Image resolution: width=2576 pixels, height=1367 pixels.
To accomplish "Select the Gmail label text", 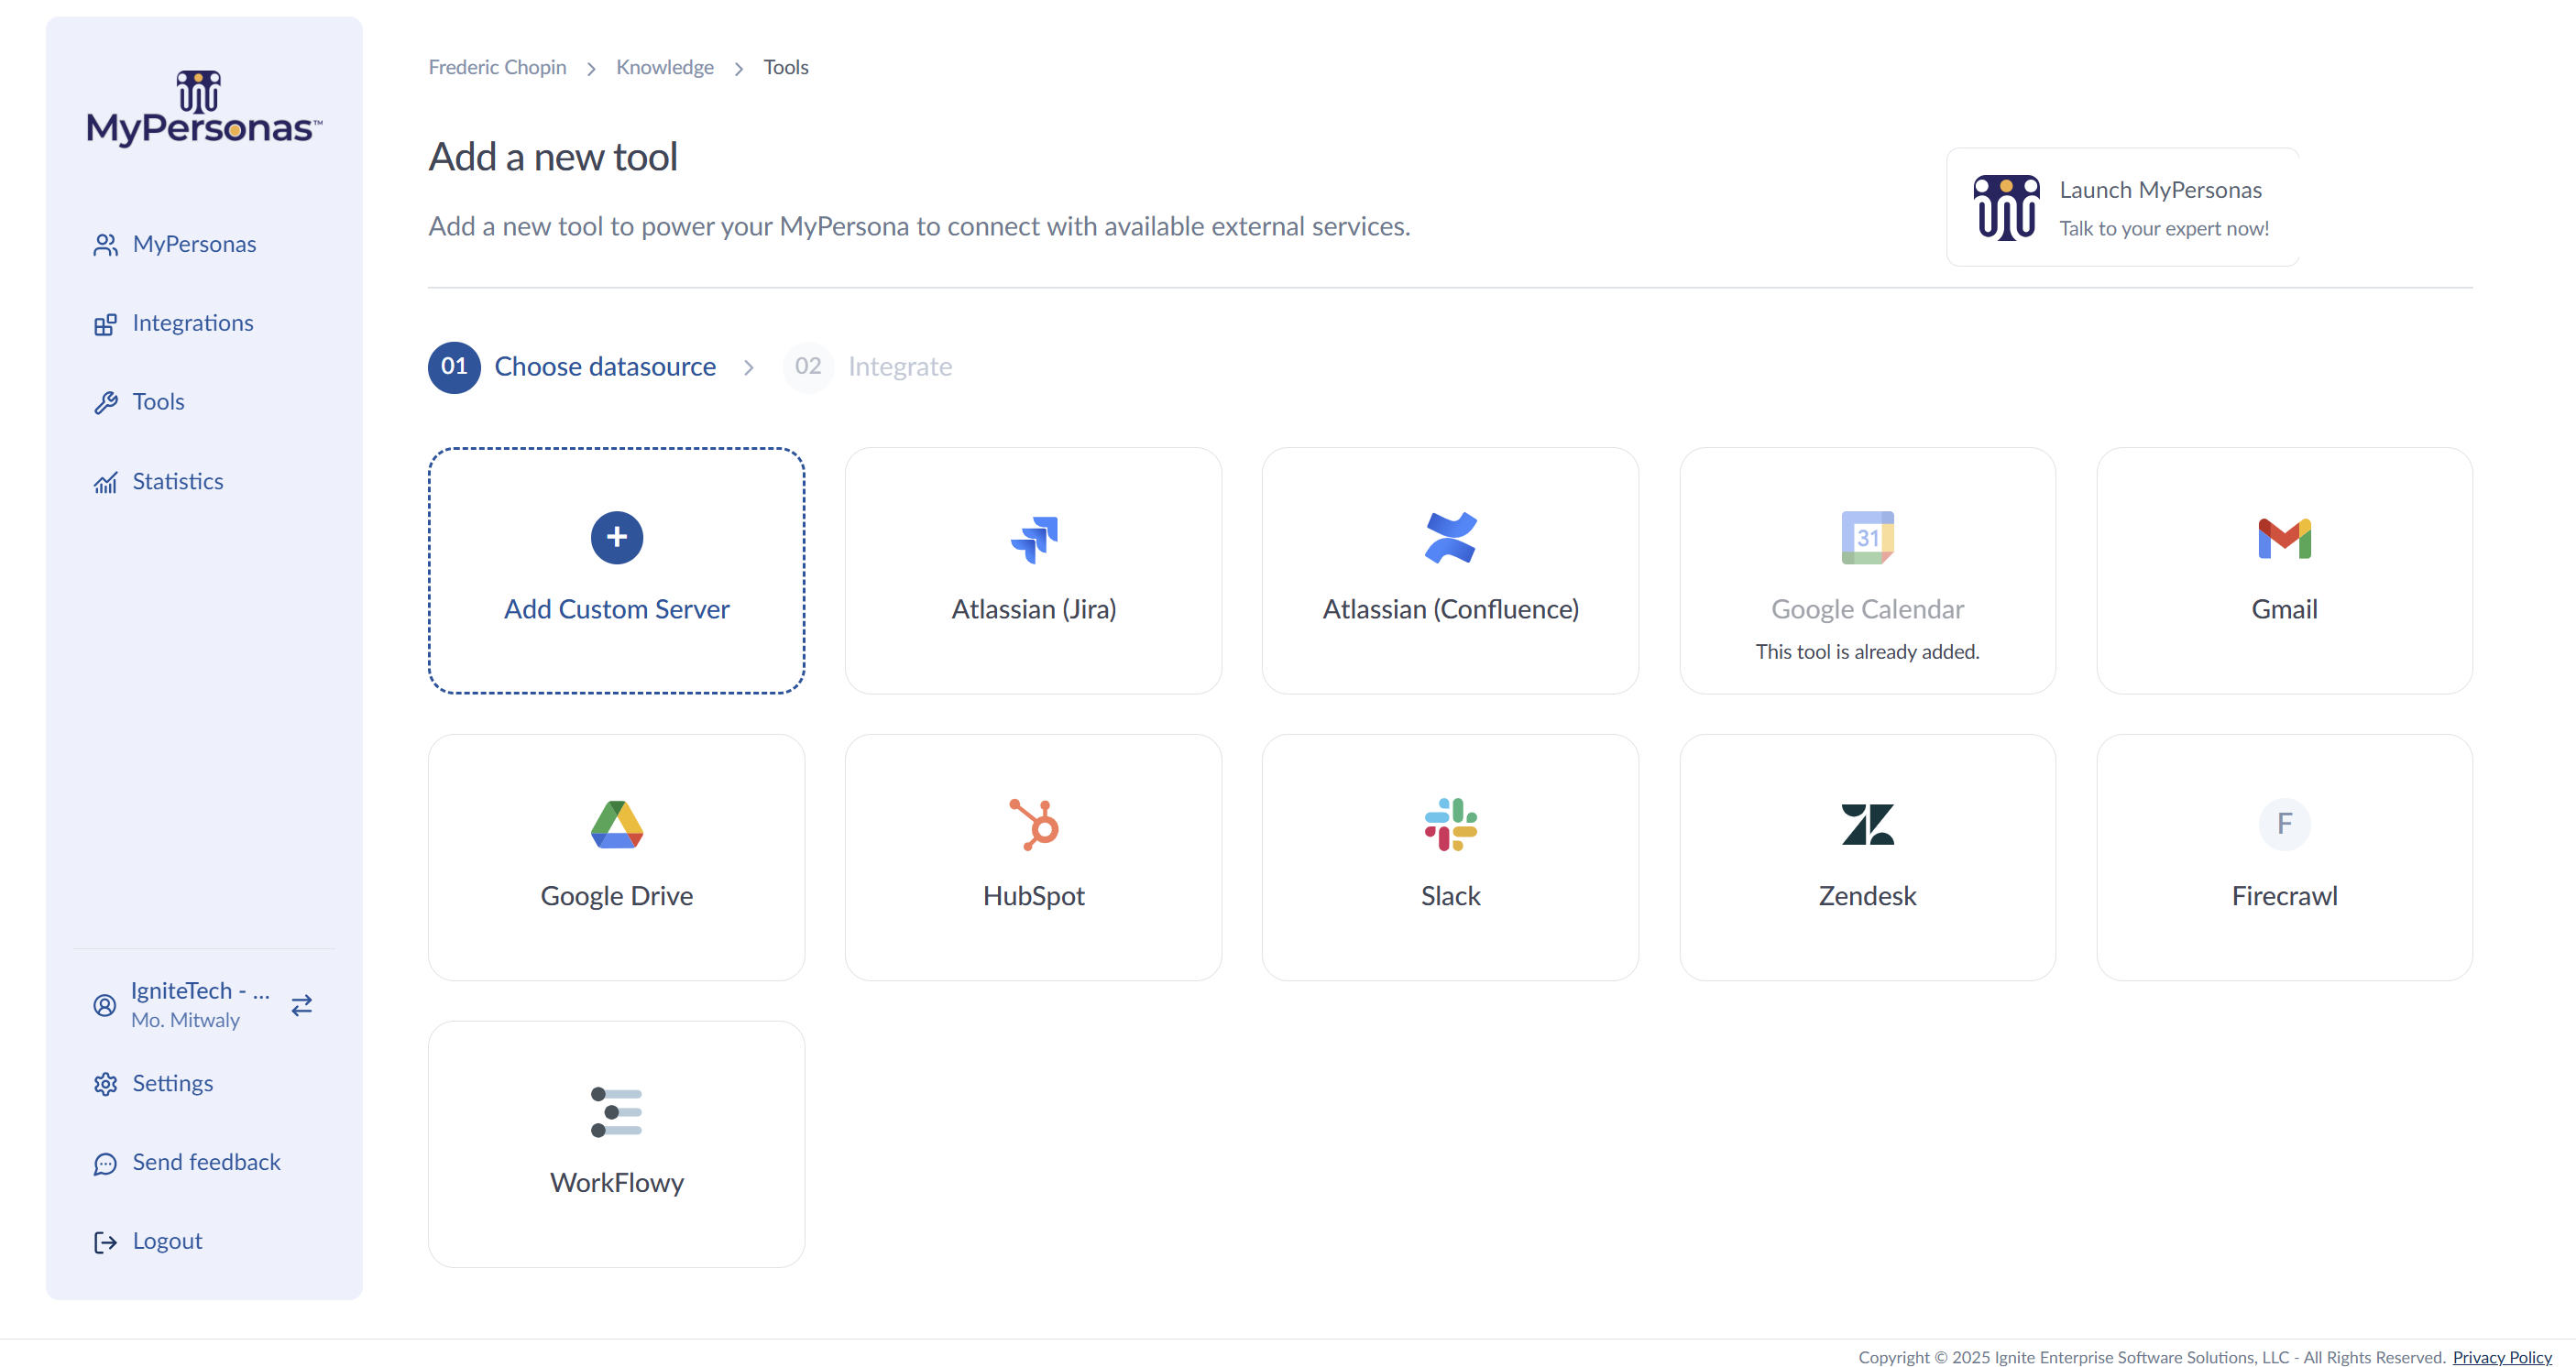I will click(x=2284, y=610).
